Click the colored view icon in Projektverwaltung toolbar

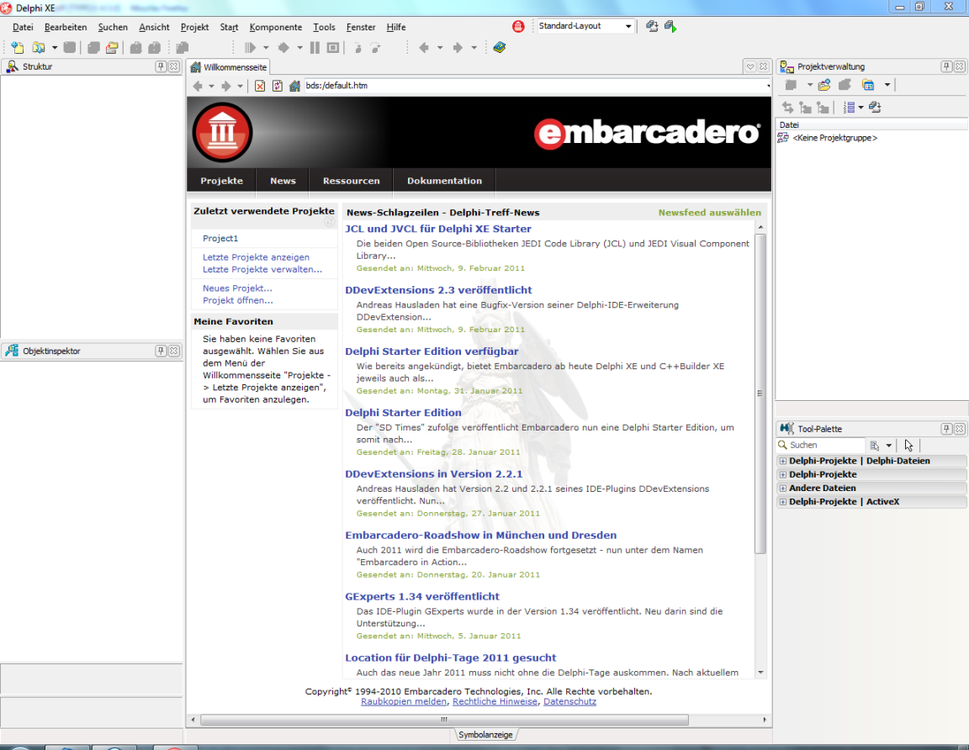pyautogui.click(x=868, y=85)
